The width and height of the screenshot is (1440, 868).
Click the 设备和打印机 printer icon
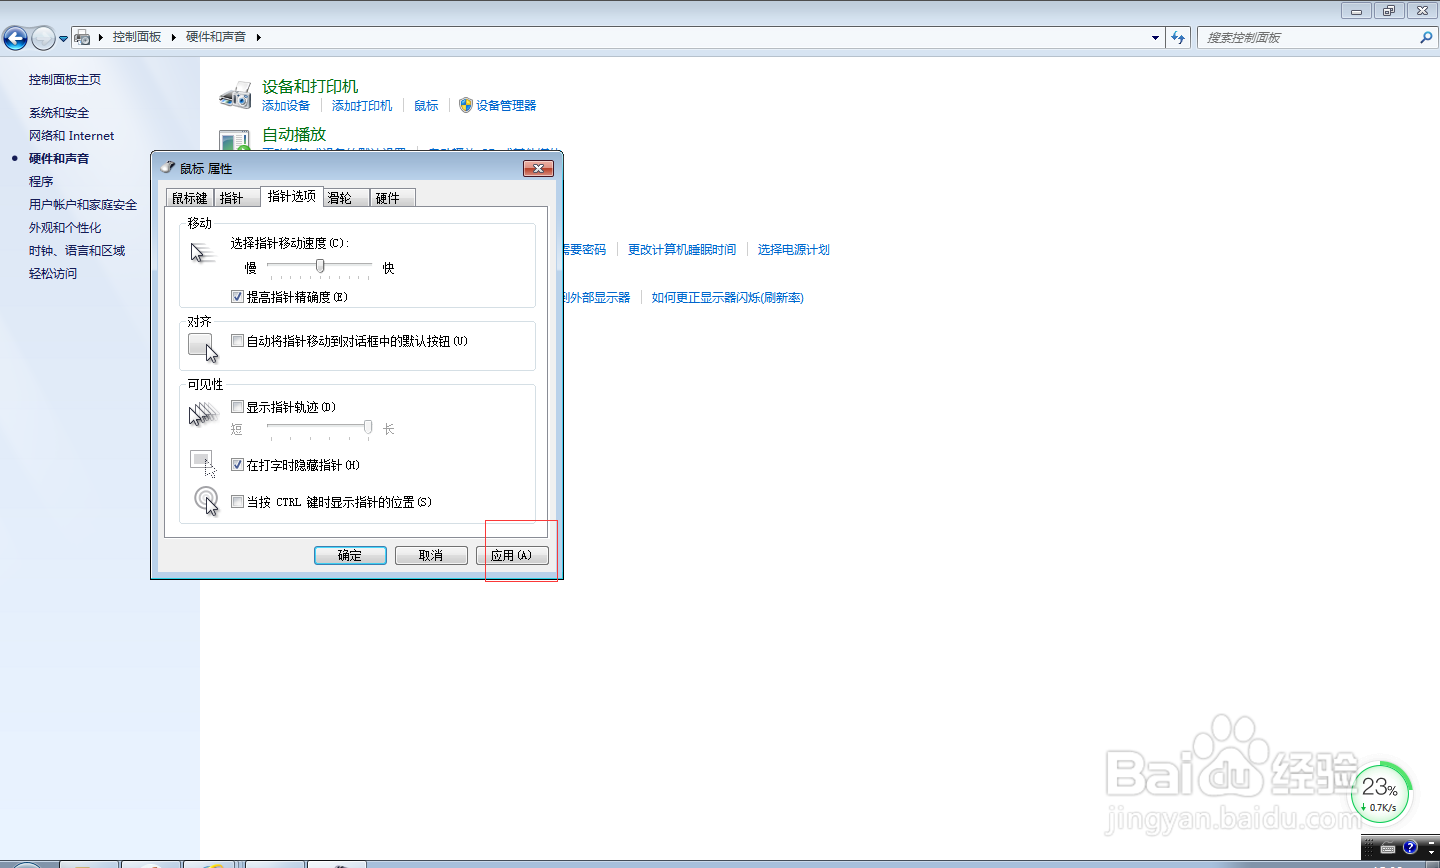click(x=234, y=94)
